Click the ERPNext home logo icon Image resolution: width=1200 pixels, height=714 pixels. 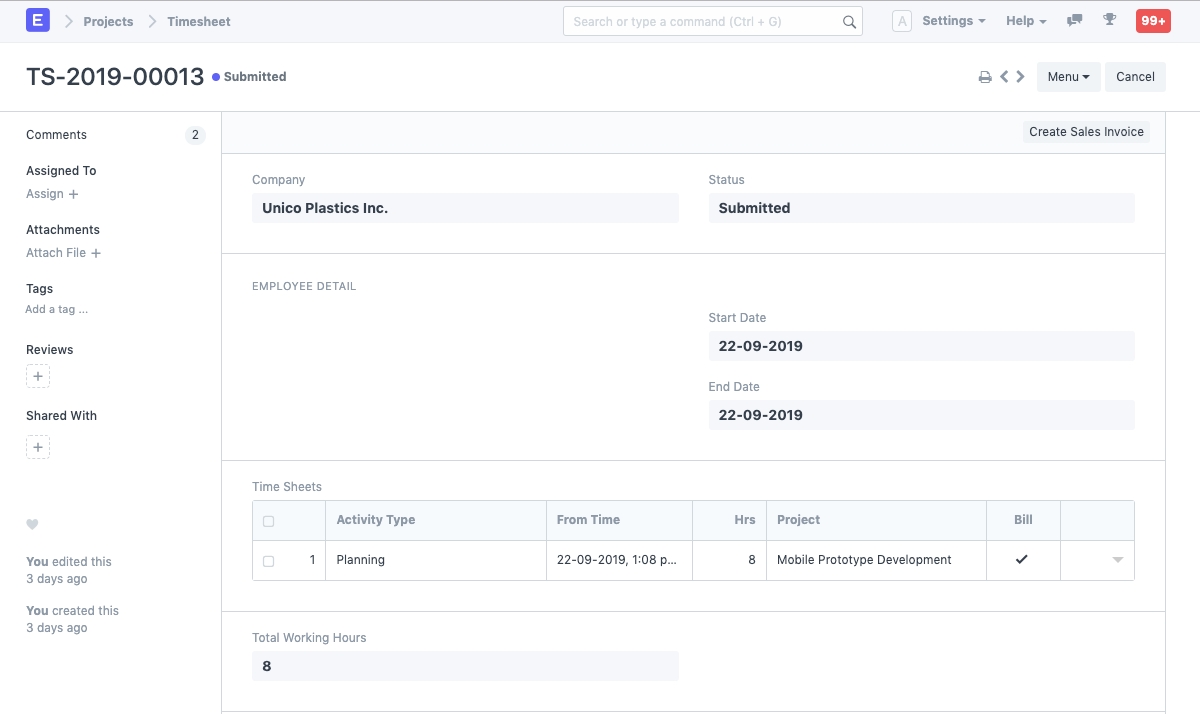pos(37,21)
